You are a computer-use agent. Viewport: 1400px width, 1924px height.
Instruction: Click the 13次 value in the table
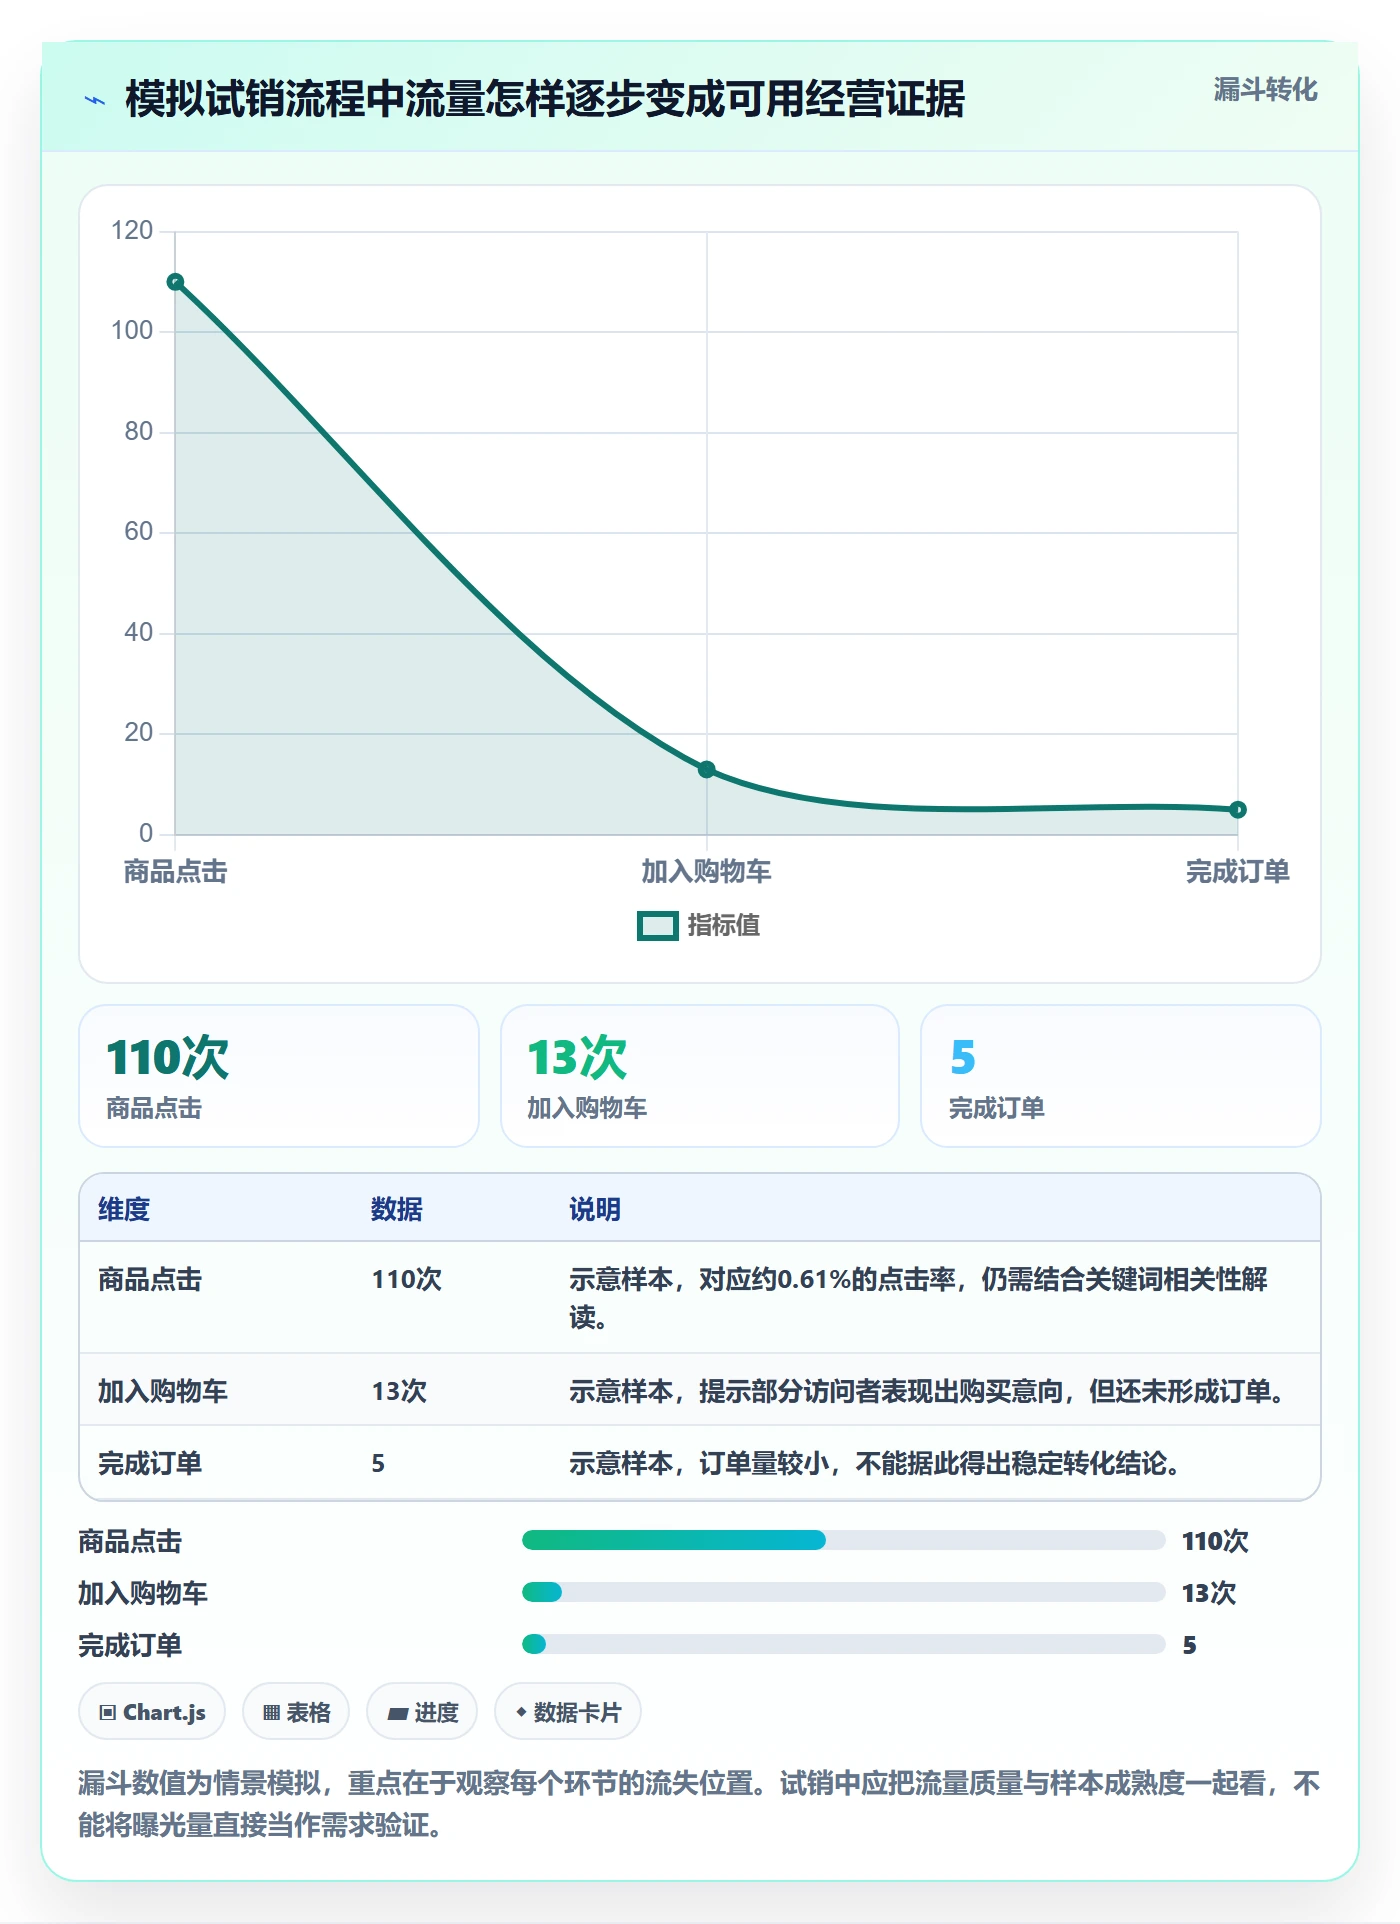(x=399, y=1391)
